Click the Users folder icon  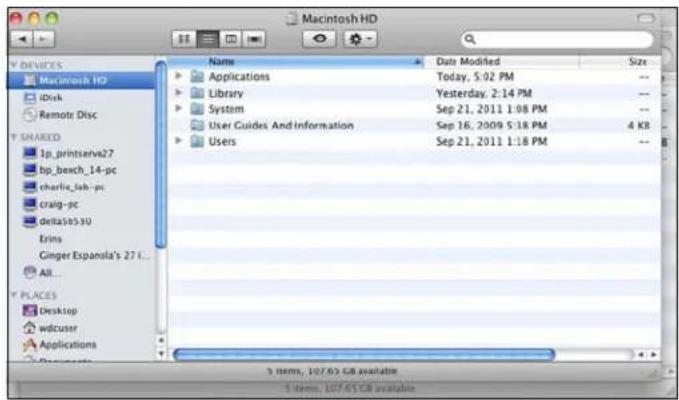coord(197,142)
